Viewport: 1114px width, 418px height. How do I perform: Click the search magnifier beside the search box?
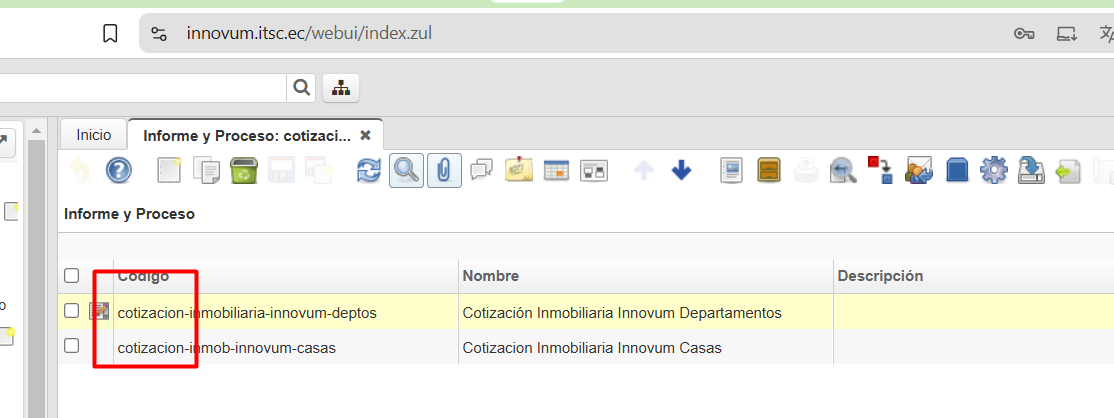coord(301,88)
